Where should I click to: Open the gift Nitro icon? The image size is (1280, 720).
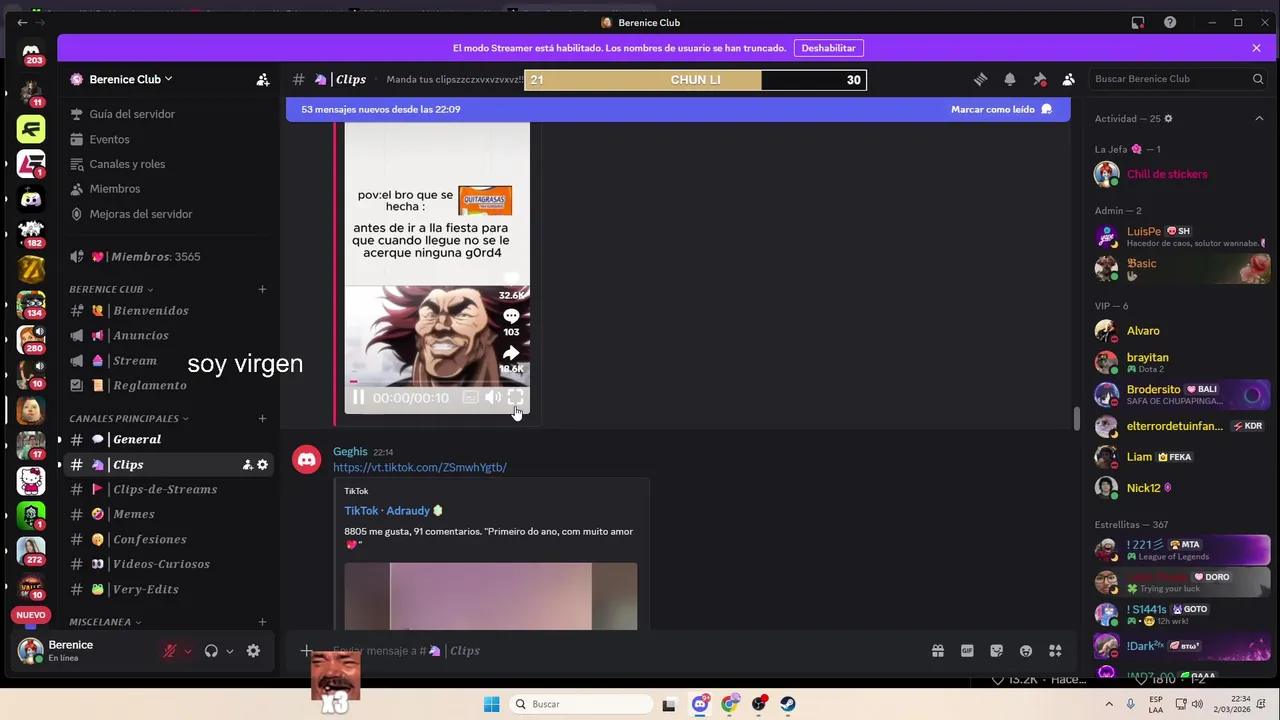click(938, 651)
